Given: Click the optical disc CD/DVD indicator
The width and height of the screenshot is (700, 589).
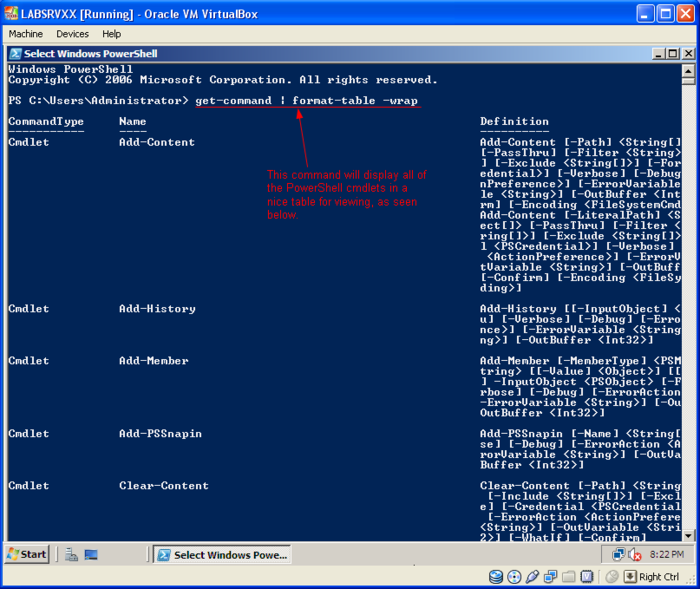Looking at the screenshot, I should pyautogui.click(x=514, y=577).
